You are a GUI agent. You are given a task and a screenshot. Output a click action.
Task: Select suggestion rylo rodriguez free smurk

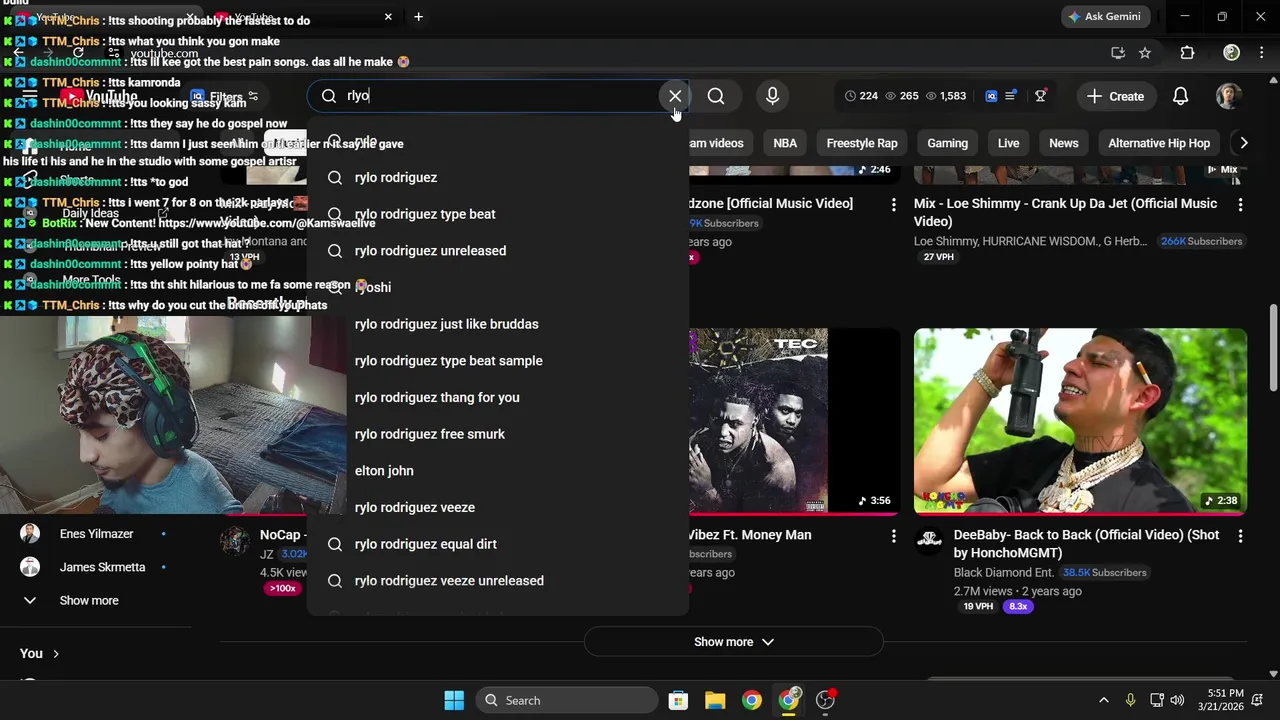tap(498, 434)
